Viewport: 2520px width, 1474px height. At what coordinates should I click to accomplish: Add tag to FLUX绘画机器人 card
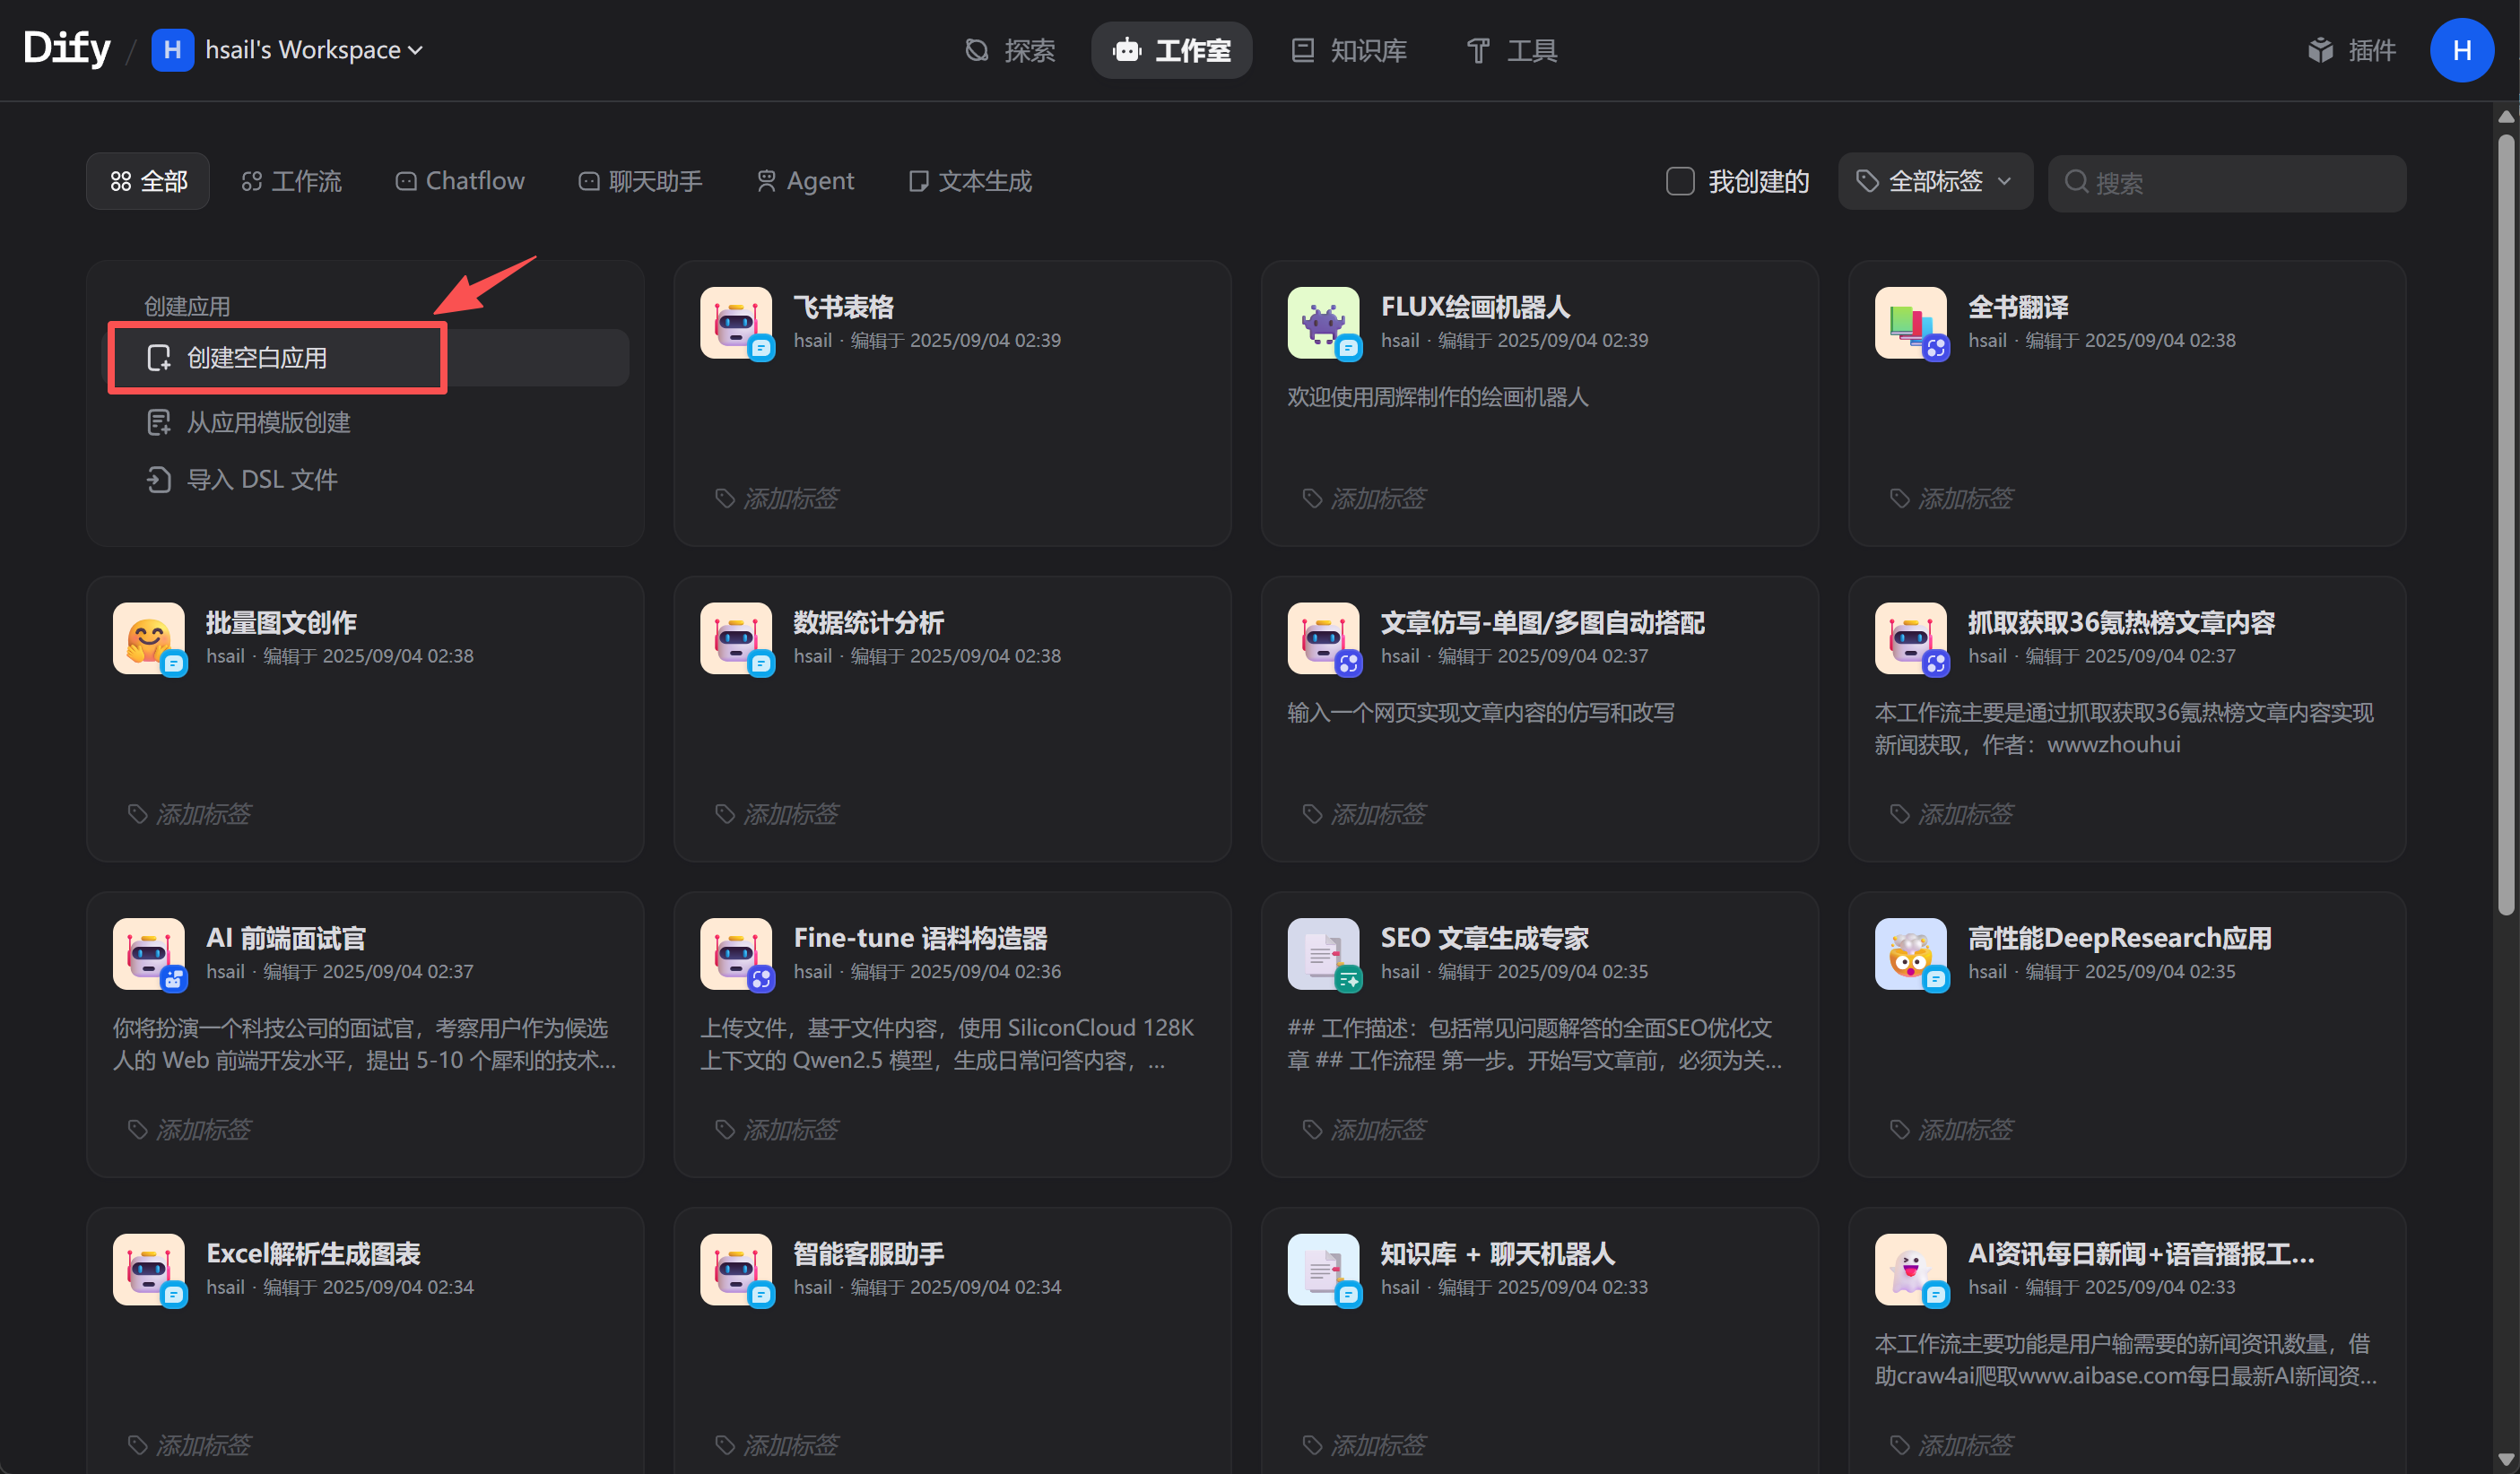[1364, 498]
